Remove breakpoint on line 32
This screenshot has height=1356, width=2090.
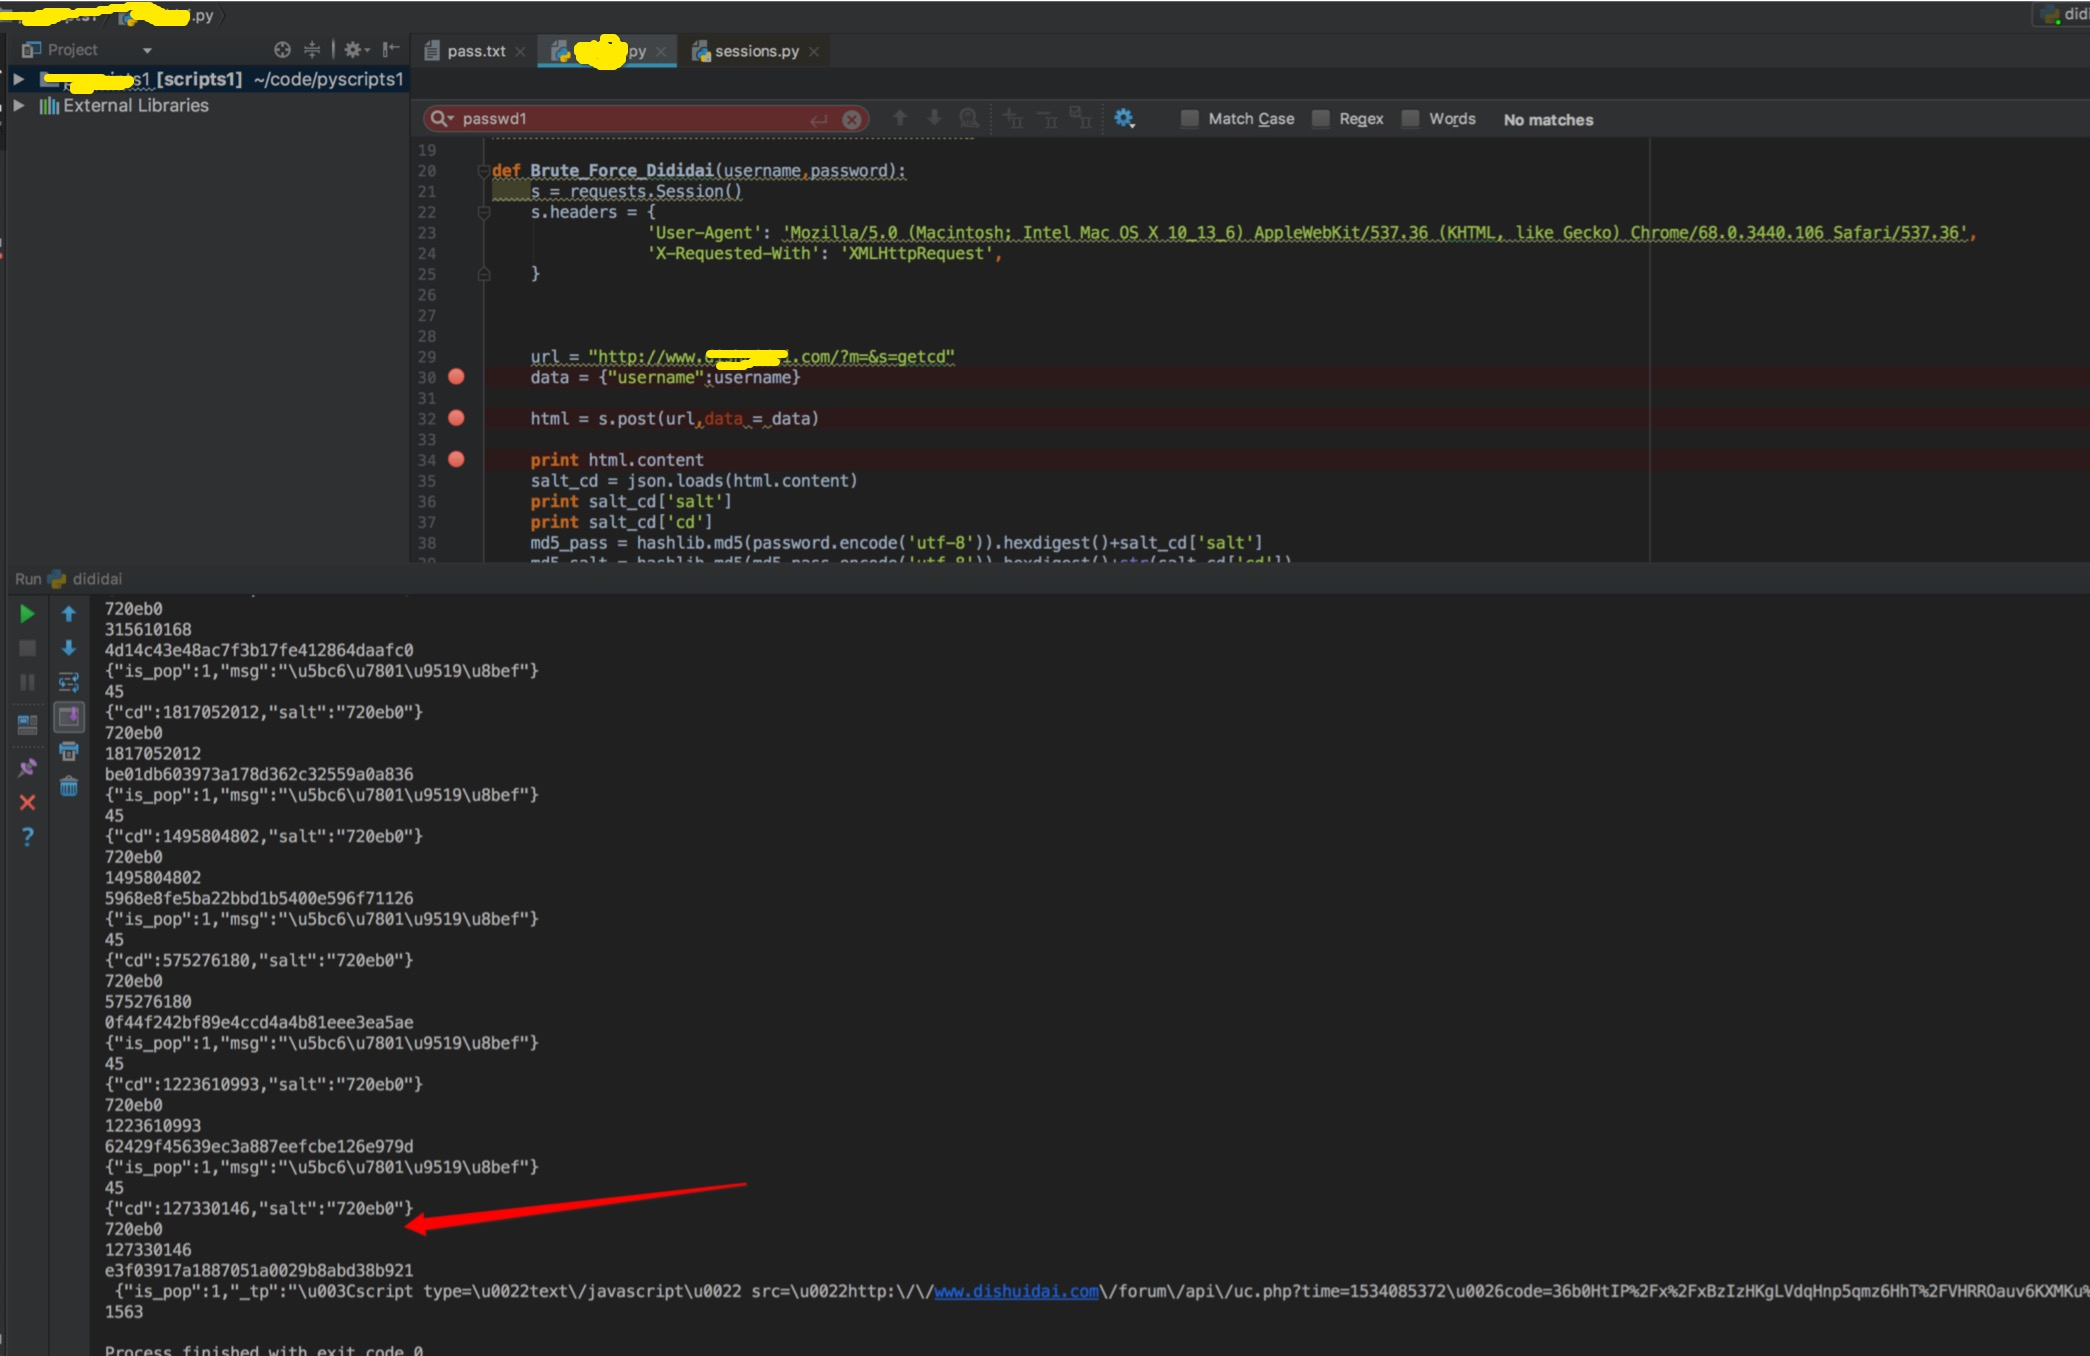tap(456, 418)
